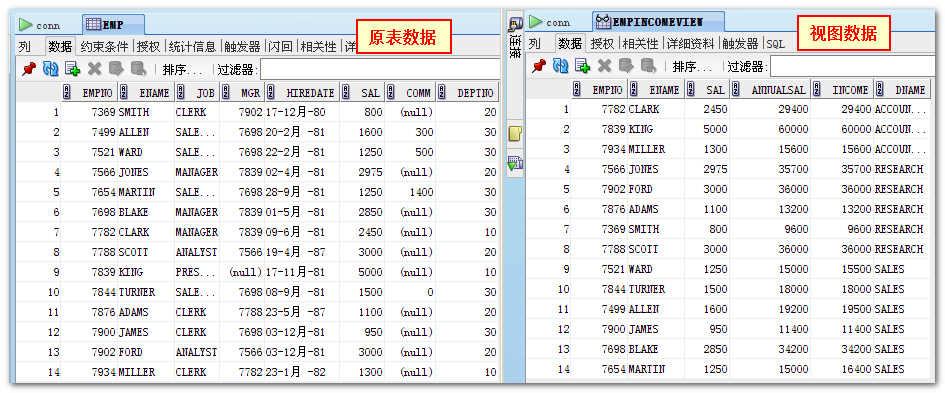This screenshot has height=393, width=945.
Task: Click 排序... button in EMPINCOMEVIEW toolbar
Action: (x=692, y=66)
